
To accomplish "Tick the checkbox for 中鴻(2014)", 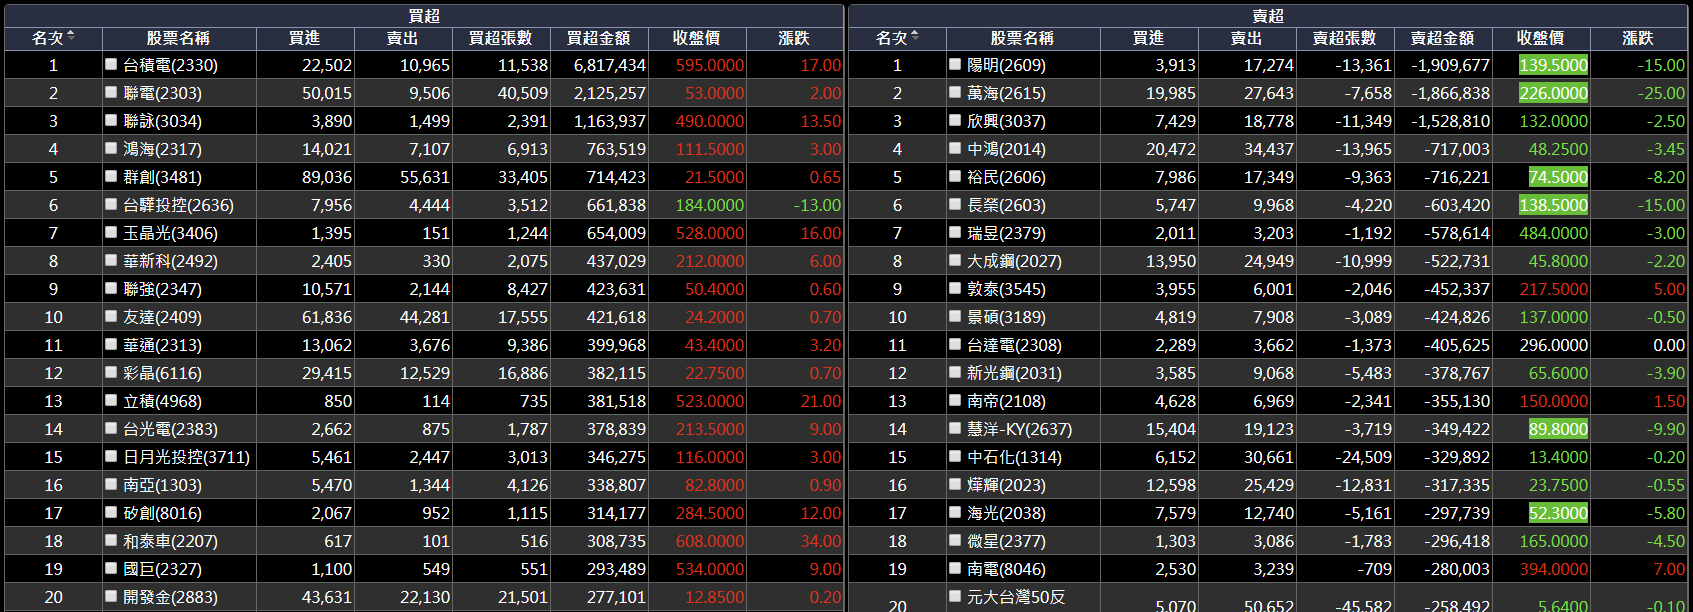I will tap(955, 148).
